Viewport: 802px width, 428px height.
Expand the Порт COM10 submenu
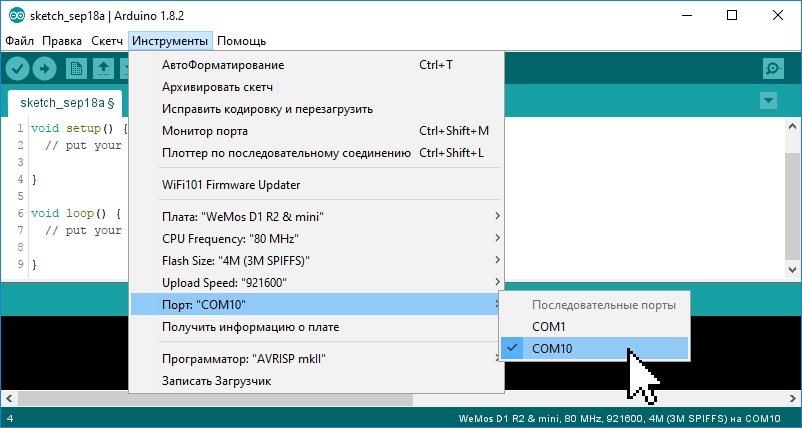(x=316, y=305)
